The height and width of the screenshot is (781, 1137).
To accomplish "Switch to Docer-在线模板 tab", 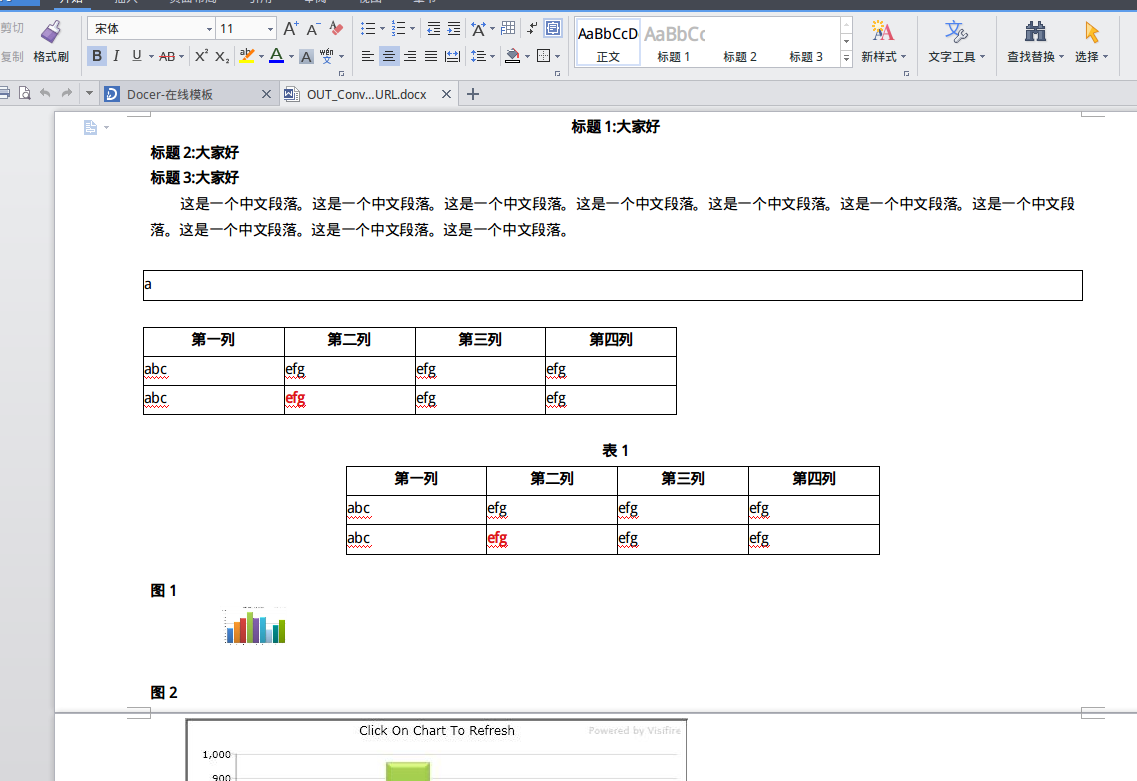I will pyautogui.click(x=170, y=94).
